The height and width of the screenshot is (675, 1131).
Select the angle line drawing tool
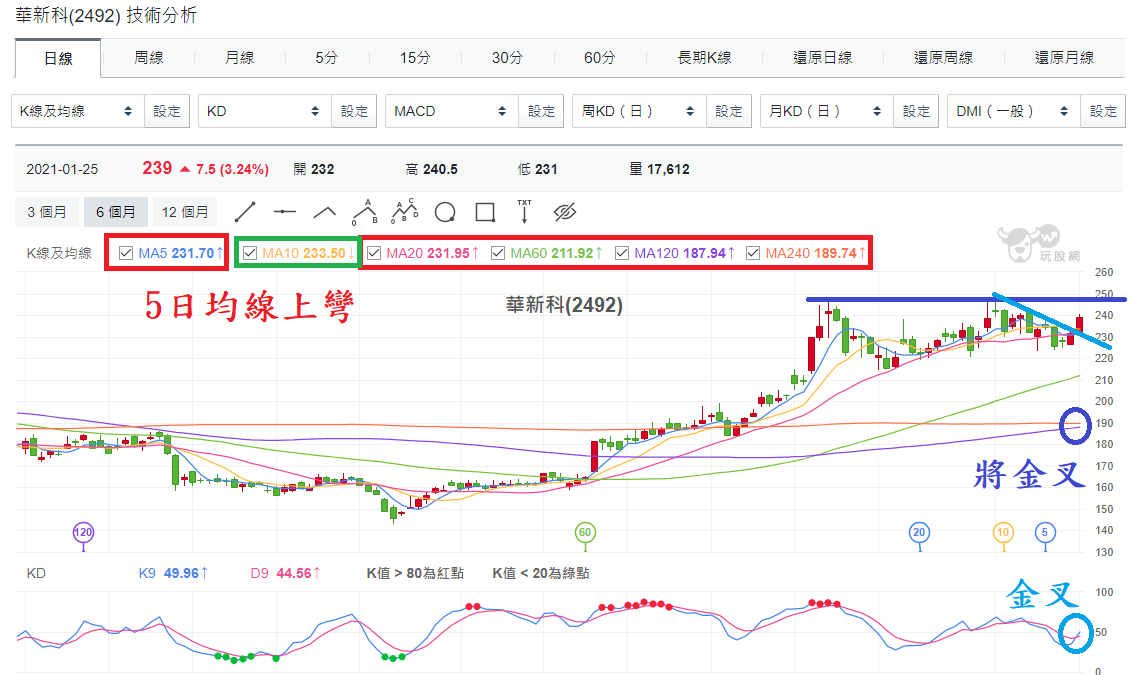point(325,212)
